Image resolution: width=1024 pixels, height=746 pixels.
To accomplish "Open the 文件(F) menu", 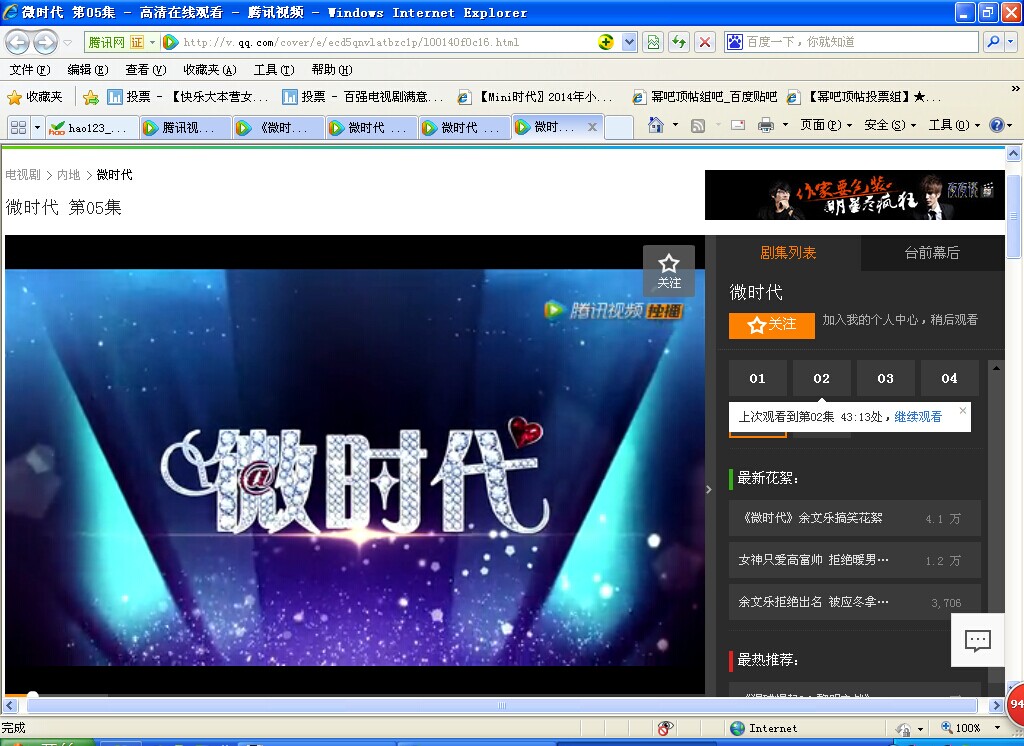I will coord(30,69).
